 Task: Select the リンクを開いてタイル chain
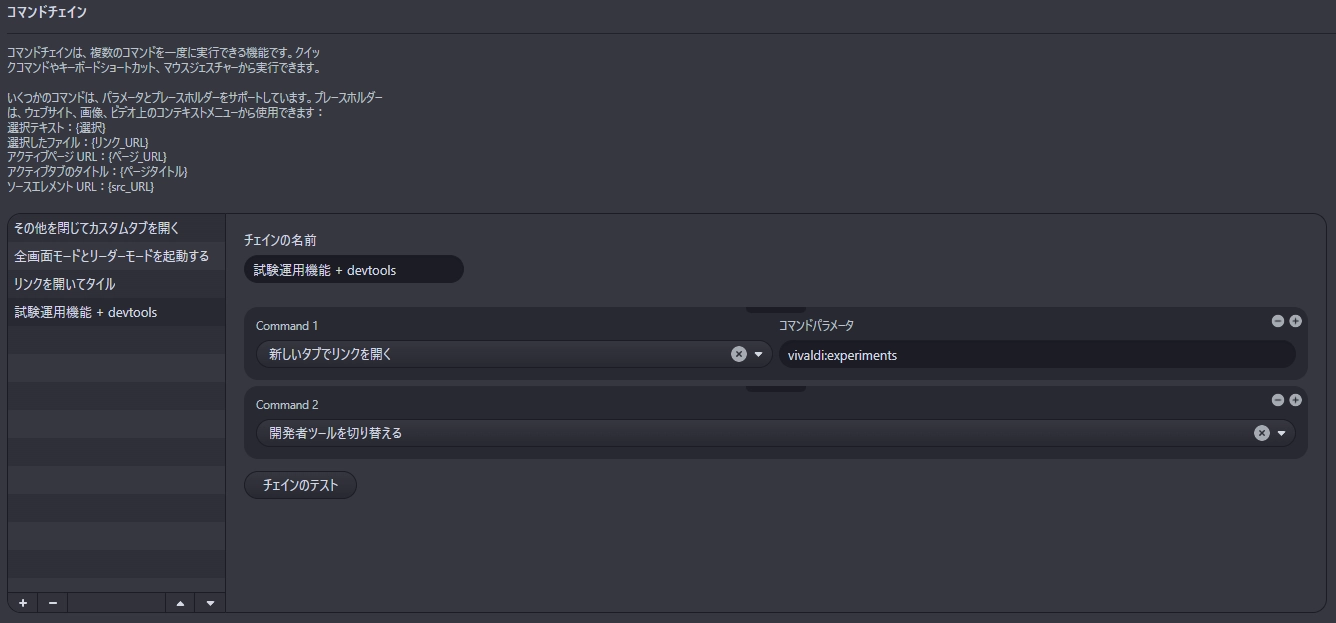coord(117,284)
